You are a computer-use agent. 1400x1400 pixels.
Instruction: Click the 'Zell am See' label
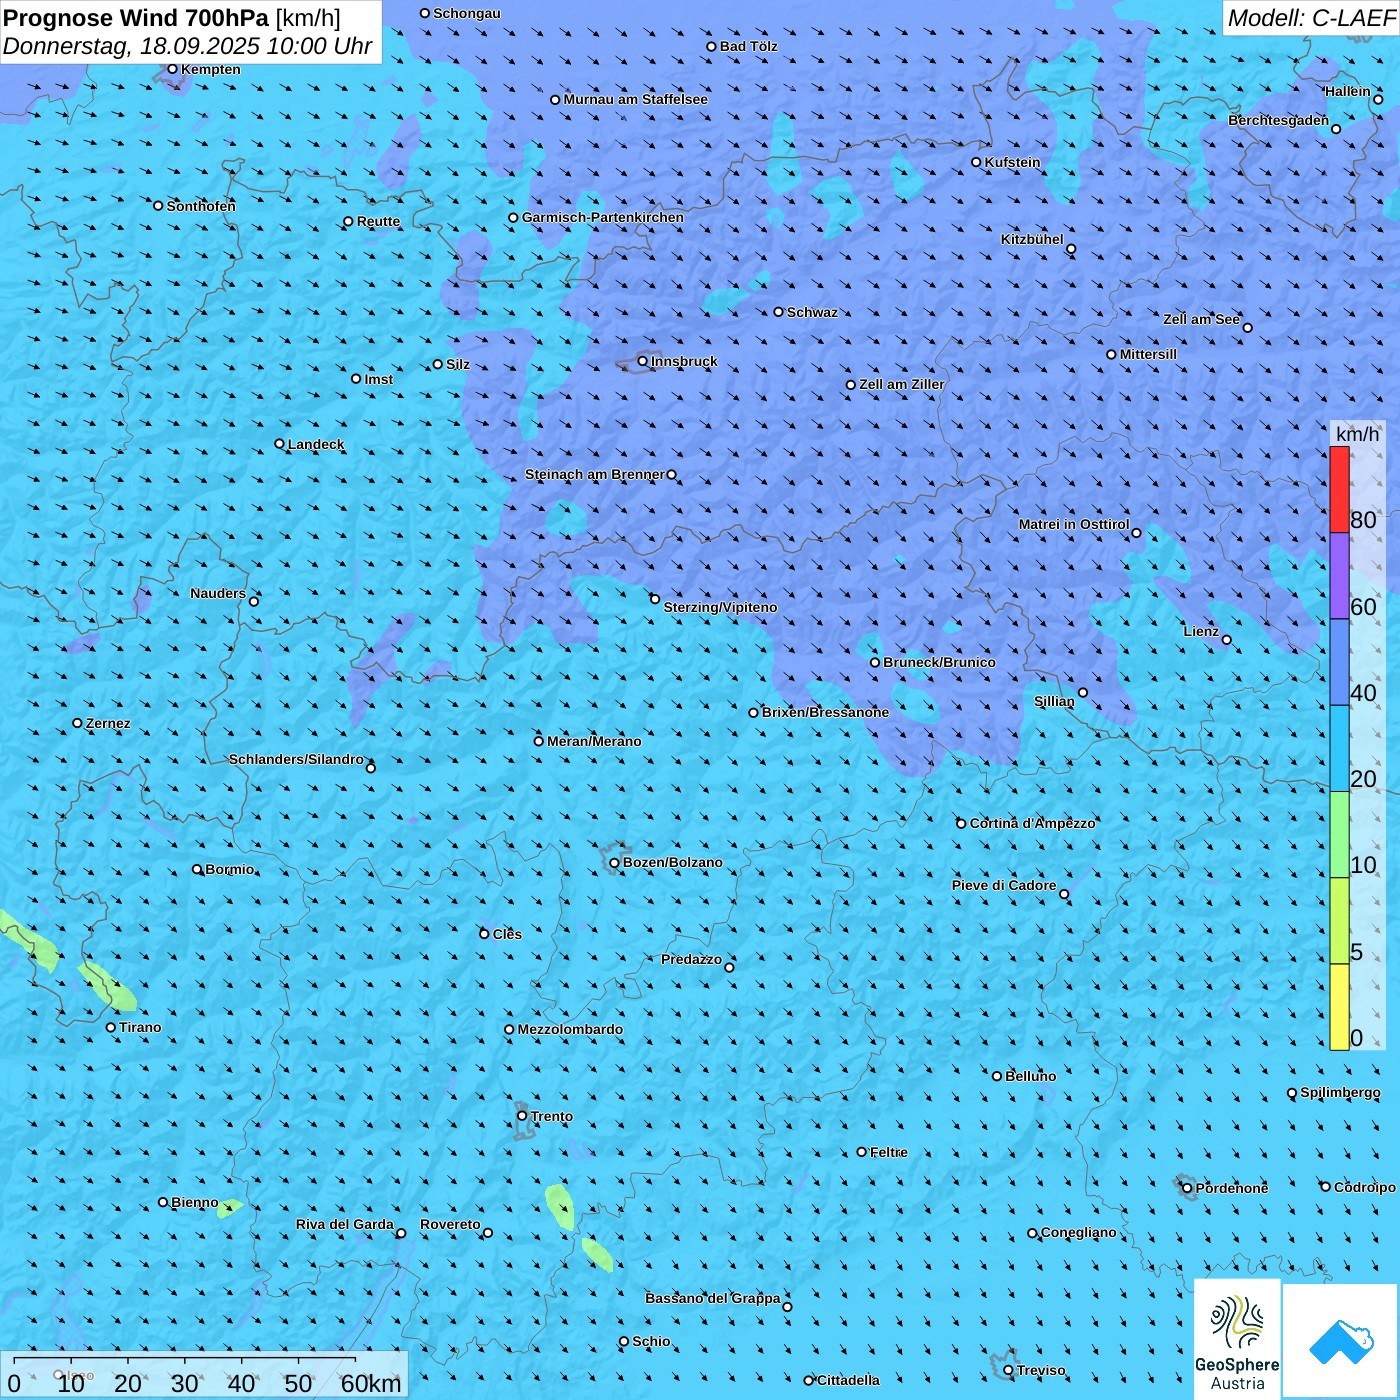click(1201, 319)
